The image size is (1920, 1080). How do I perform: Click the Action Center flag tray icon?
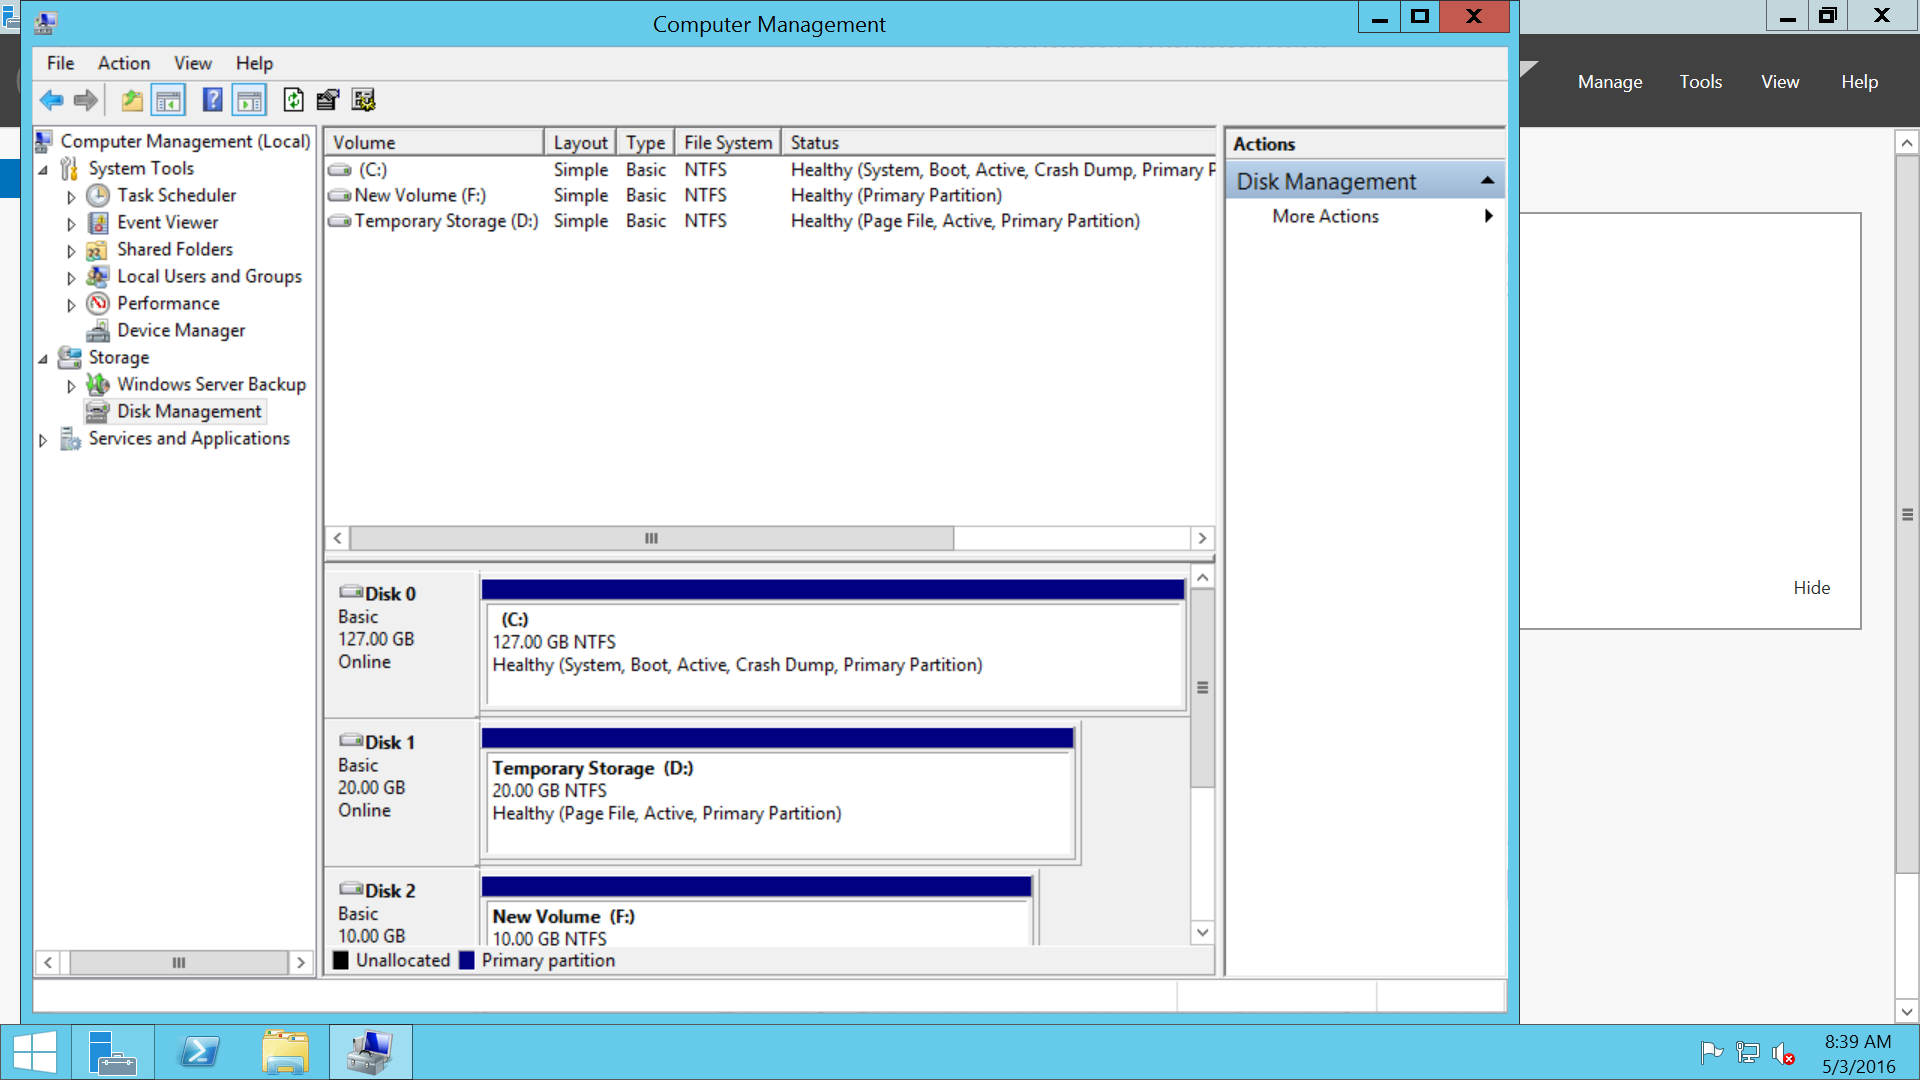point(1711,1052)
